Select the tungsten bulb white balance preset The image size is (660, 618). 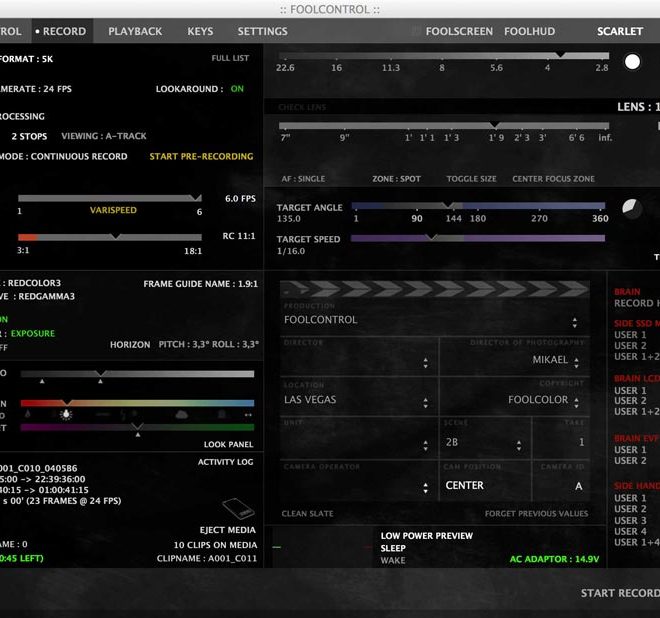pos(66,415)
